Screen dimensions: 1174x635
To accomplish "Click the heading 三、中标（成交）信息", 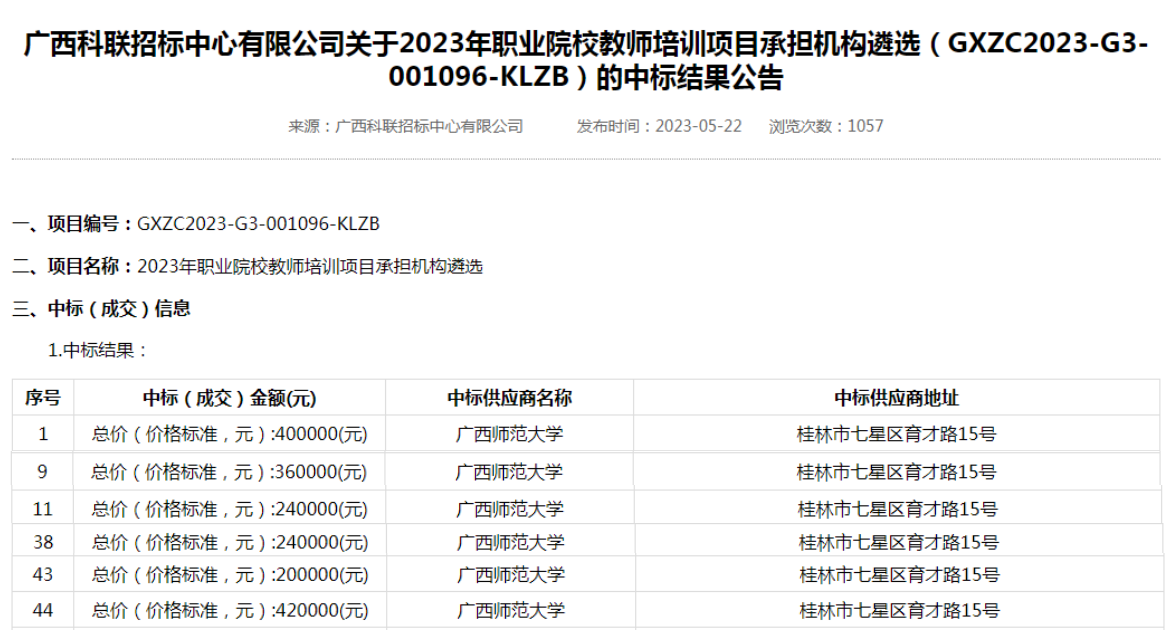I will pyautogui.click(x=101, y=309).
